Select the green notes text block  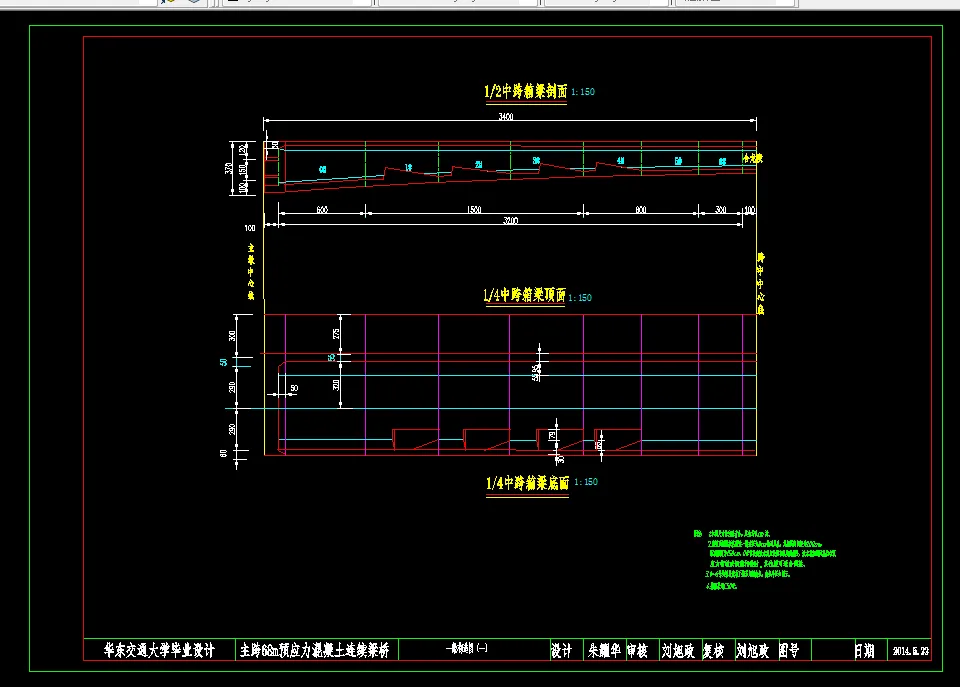click(x=765, y=560)
